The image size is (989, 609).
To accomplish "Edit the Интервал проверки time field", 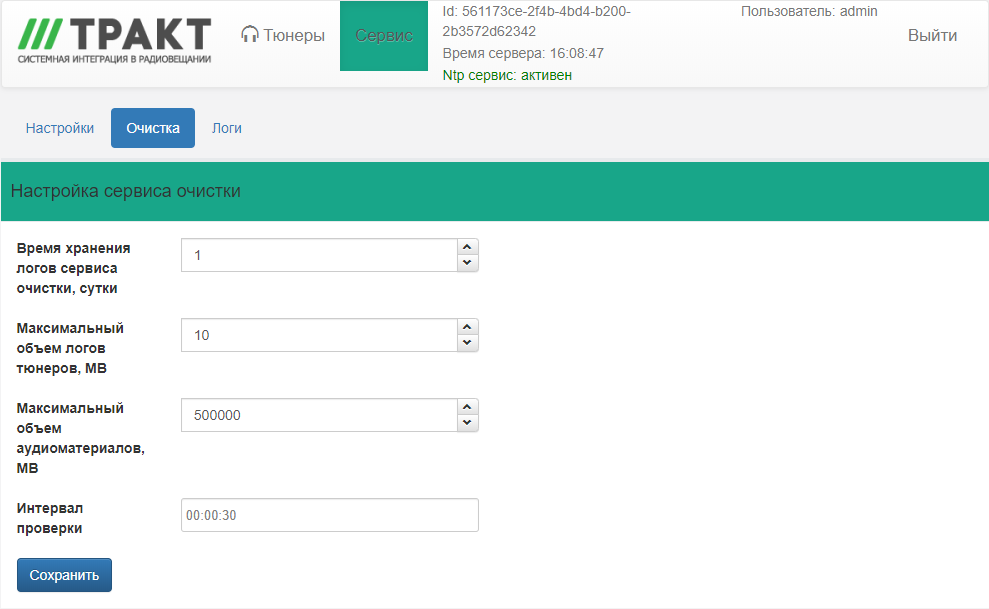I will click(x=329, y=515).
